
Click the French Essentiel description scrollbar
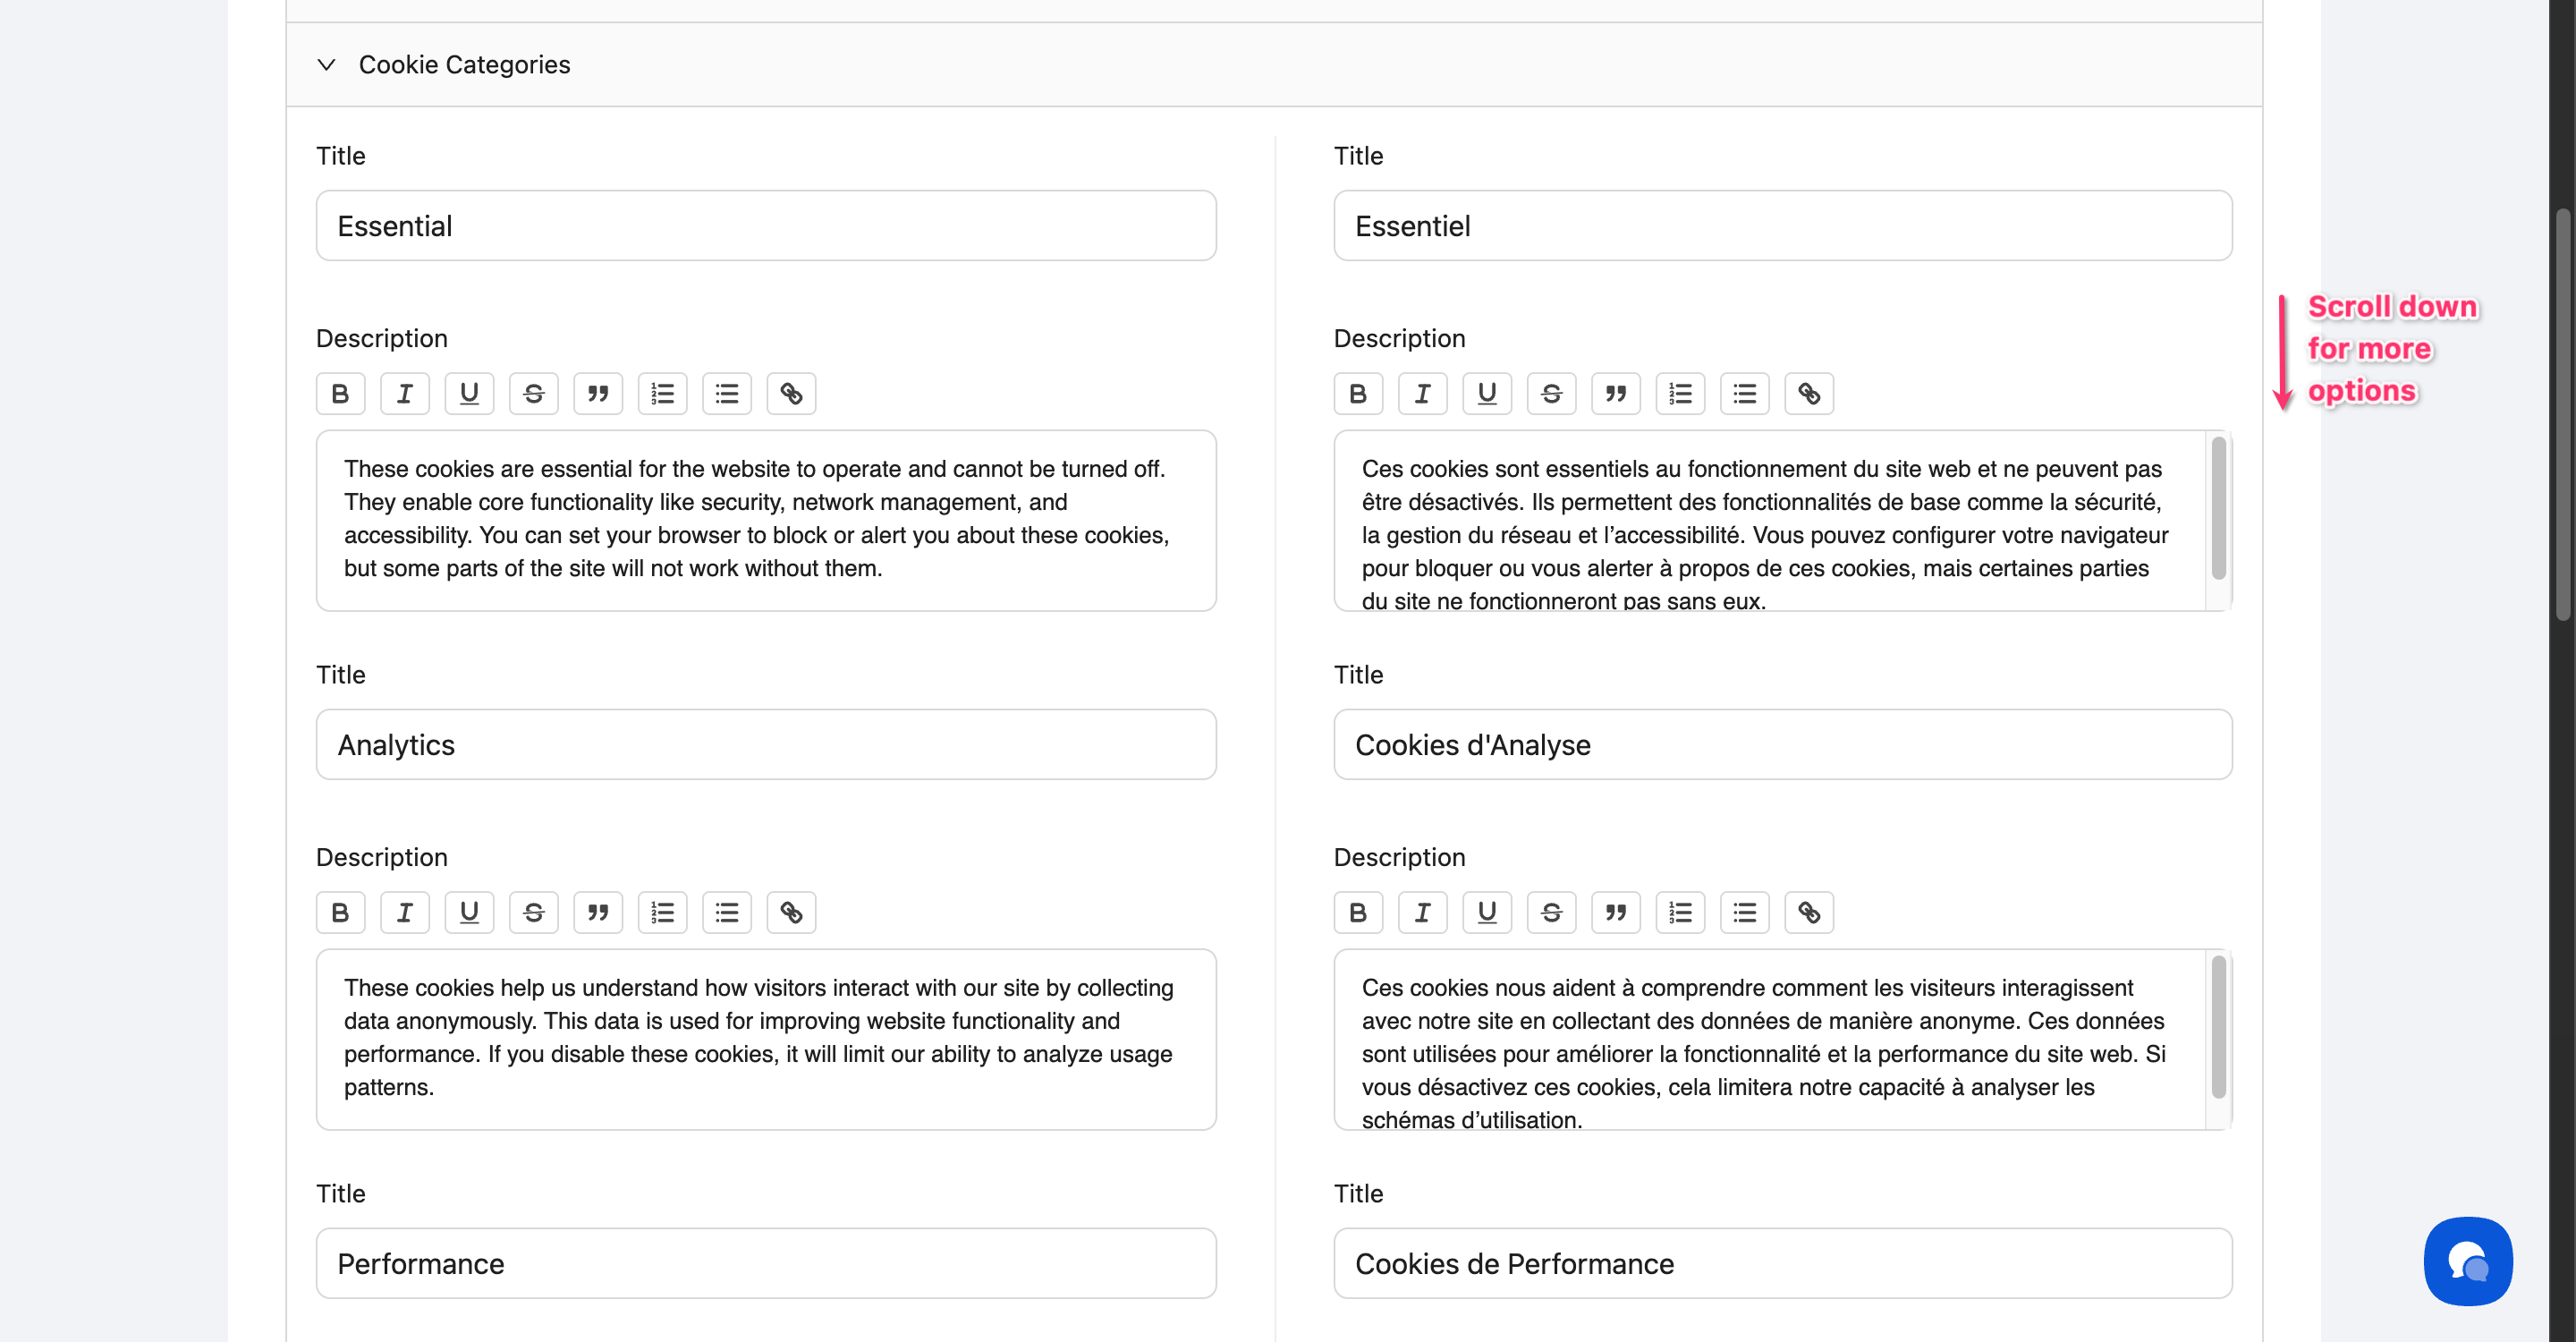pyautogui.click(x=2218, y=508)
